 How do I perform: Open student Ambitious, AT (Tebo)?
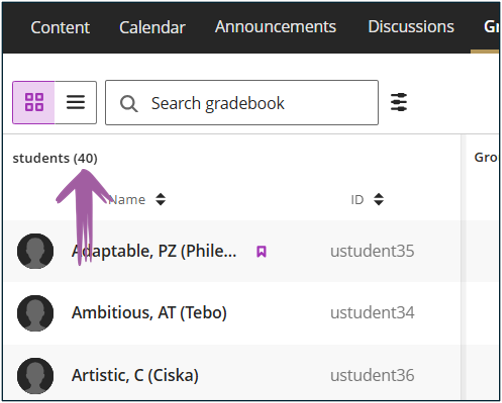point(149,313)
